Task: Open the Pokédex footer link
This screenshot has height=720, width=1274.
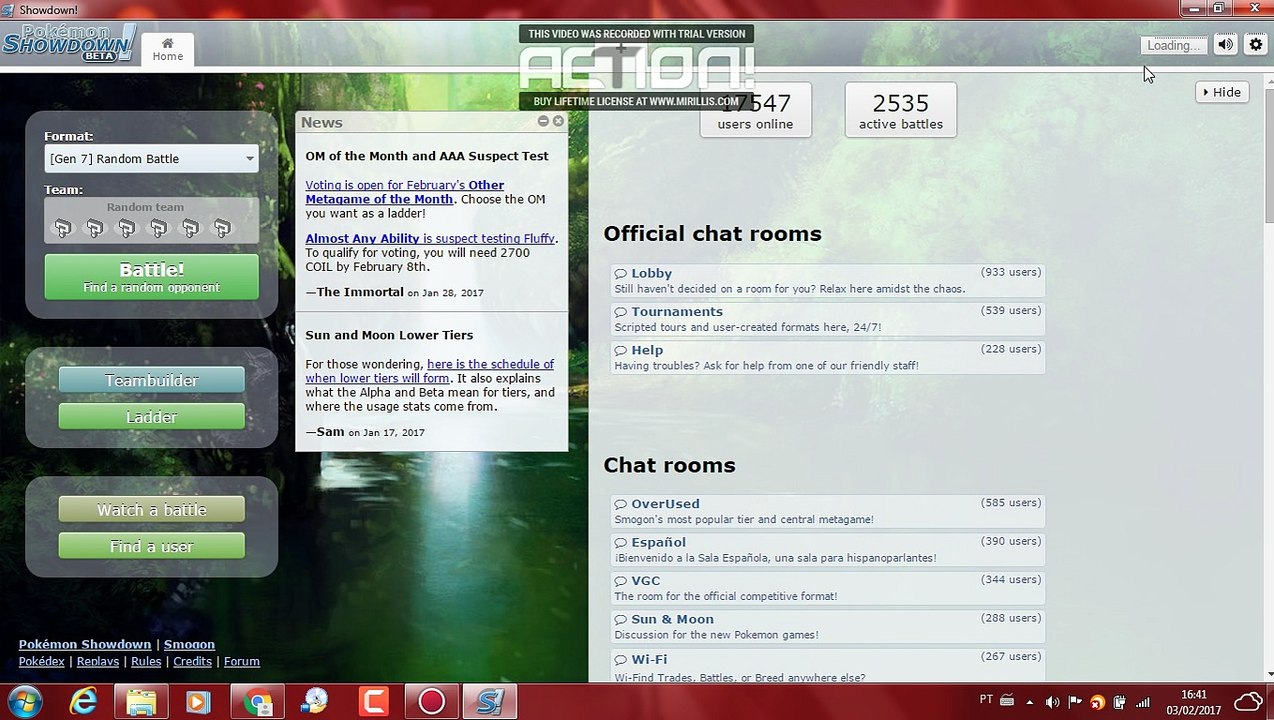Action: point(41,662)
